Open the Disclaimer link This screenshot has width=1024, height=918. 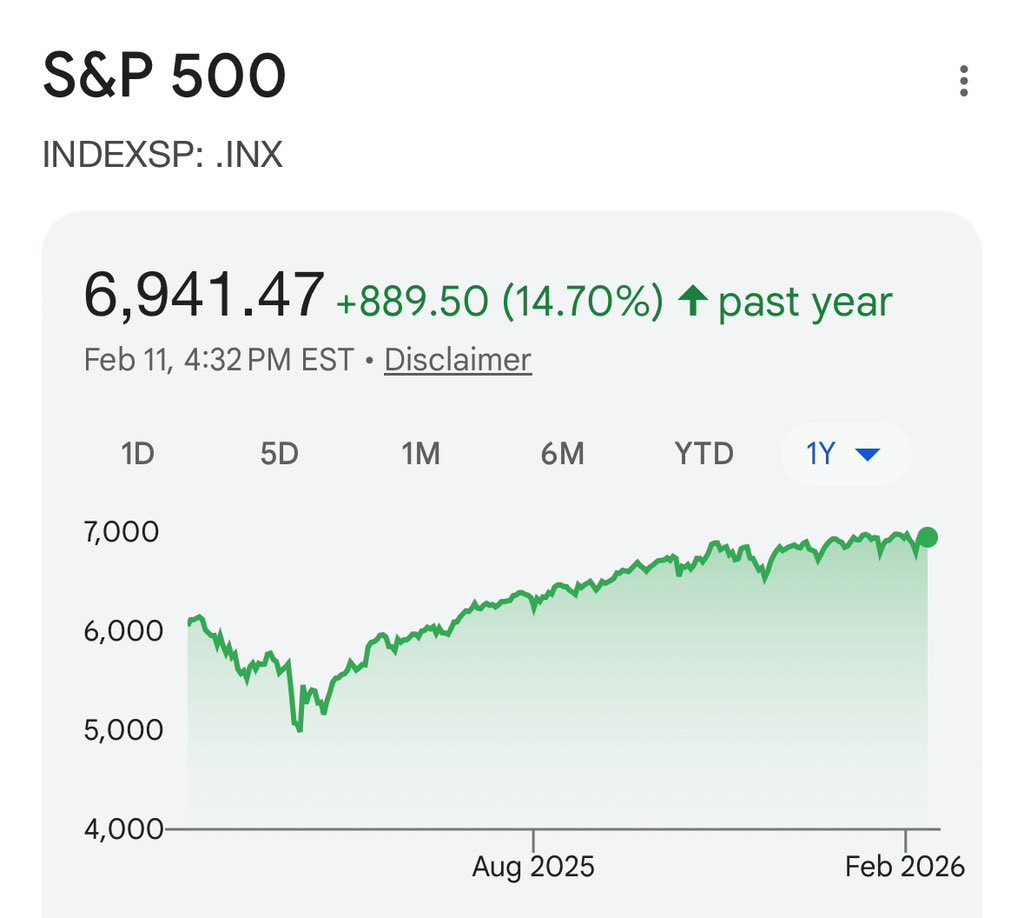pyautogui.click(x=458, y=360)
